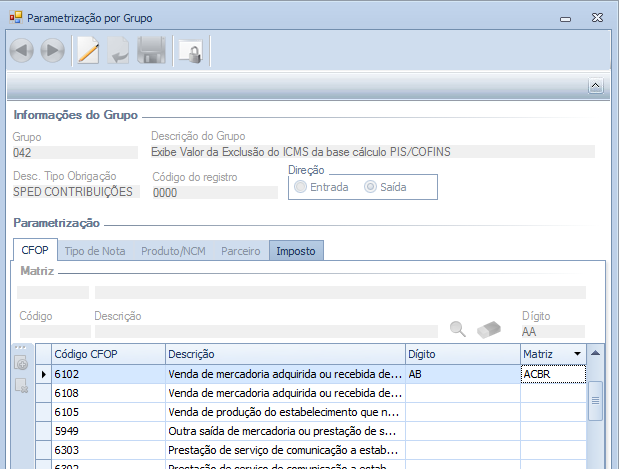Open the Produto/NCM tab
The image size is (619, 469).
click(173, 251)
